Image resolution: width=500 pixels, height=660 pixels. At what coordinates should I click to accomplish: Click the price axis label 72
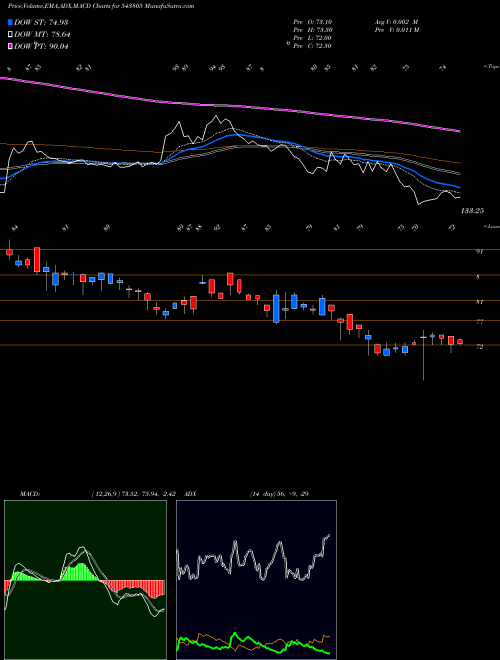(x=479, y=346)
